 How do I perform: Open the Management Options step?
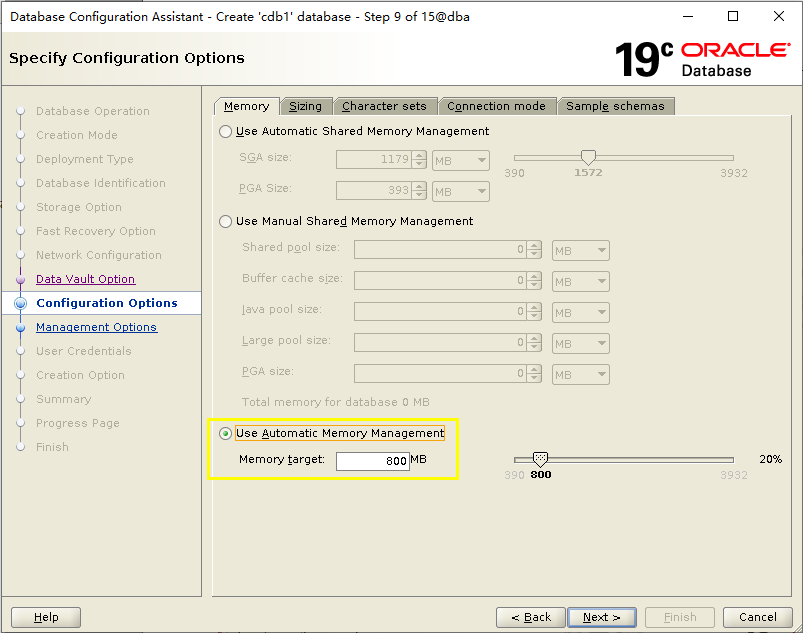pos(96,327)
